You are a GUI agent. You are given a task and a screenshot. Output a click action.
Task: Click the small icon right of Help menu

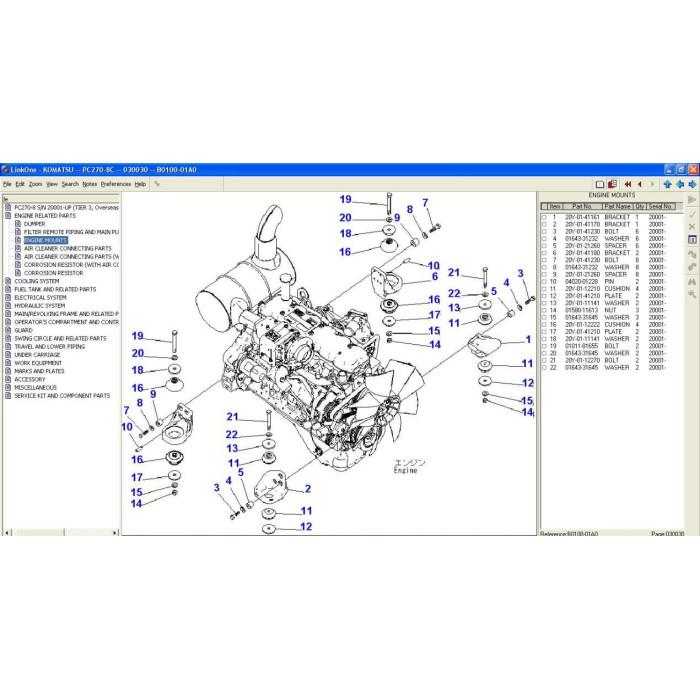(x=157, y=183)
